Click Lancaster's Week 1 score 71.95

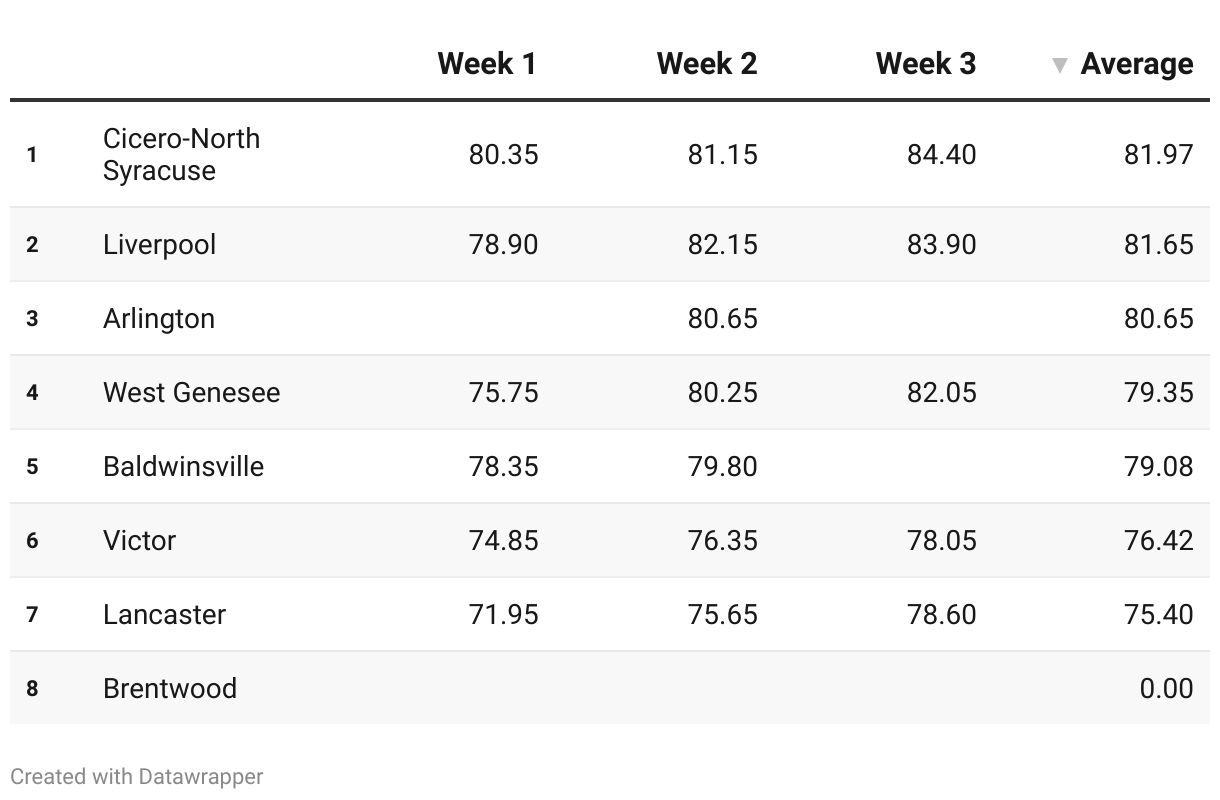tap(503, 615)
